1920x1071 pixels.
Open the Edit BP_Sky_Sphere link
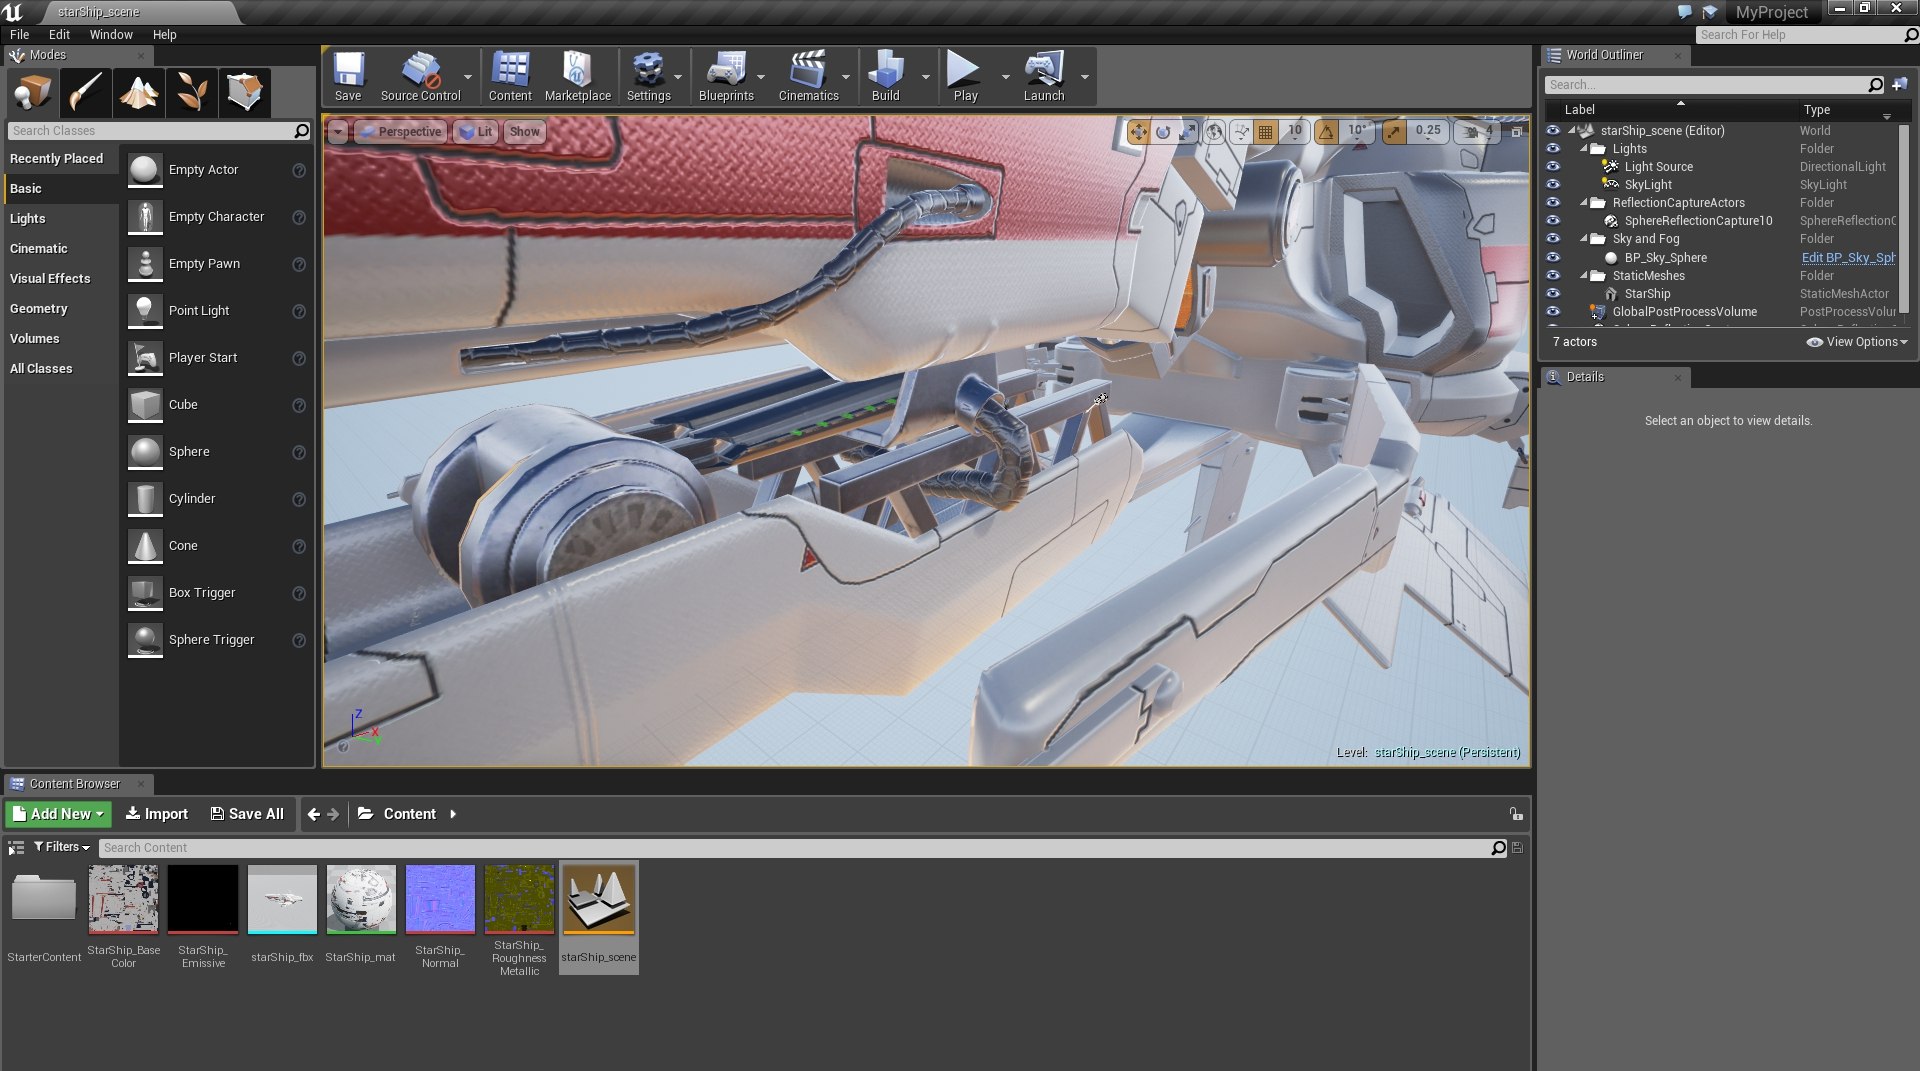click(x=1848, y=258)
